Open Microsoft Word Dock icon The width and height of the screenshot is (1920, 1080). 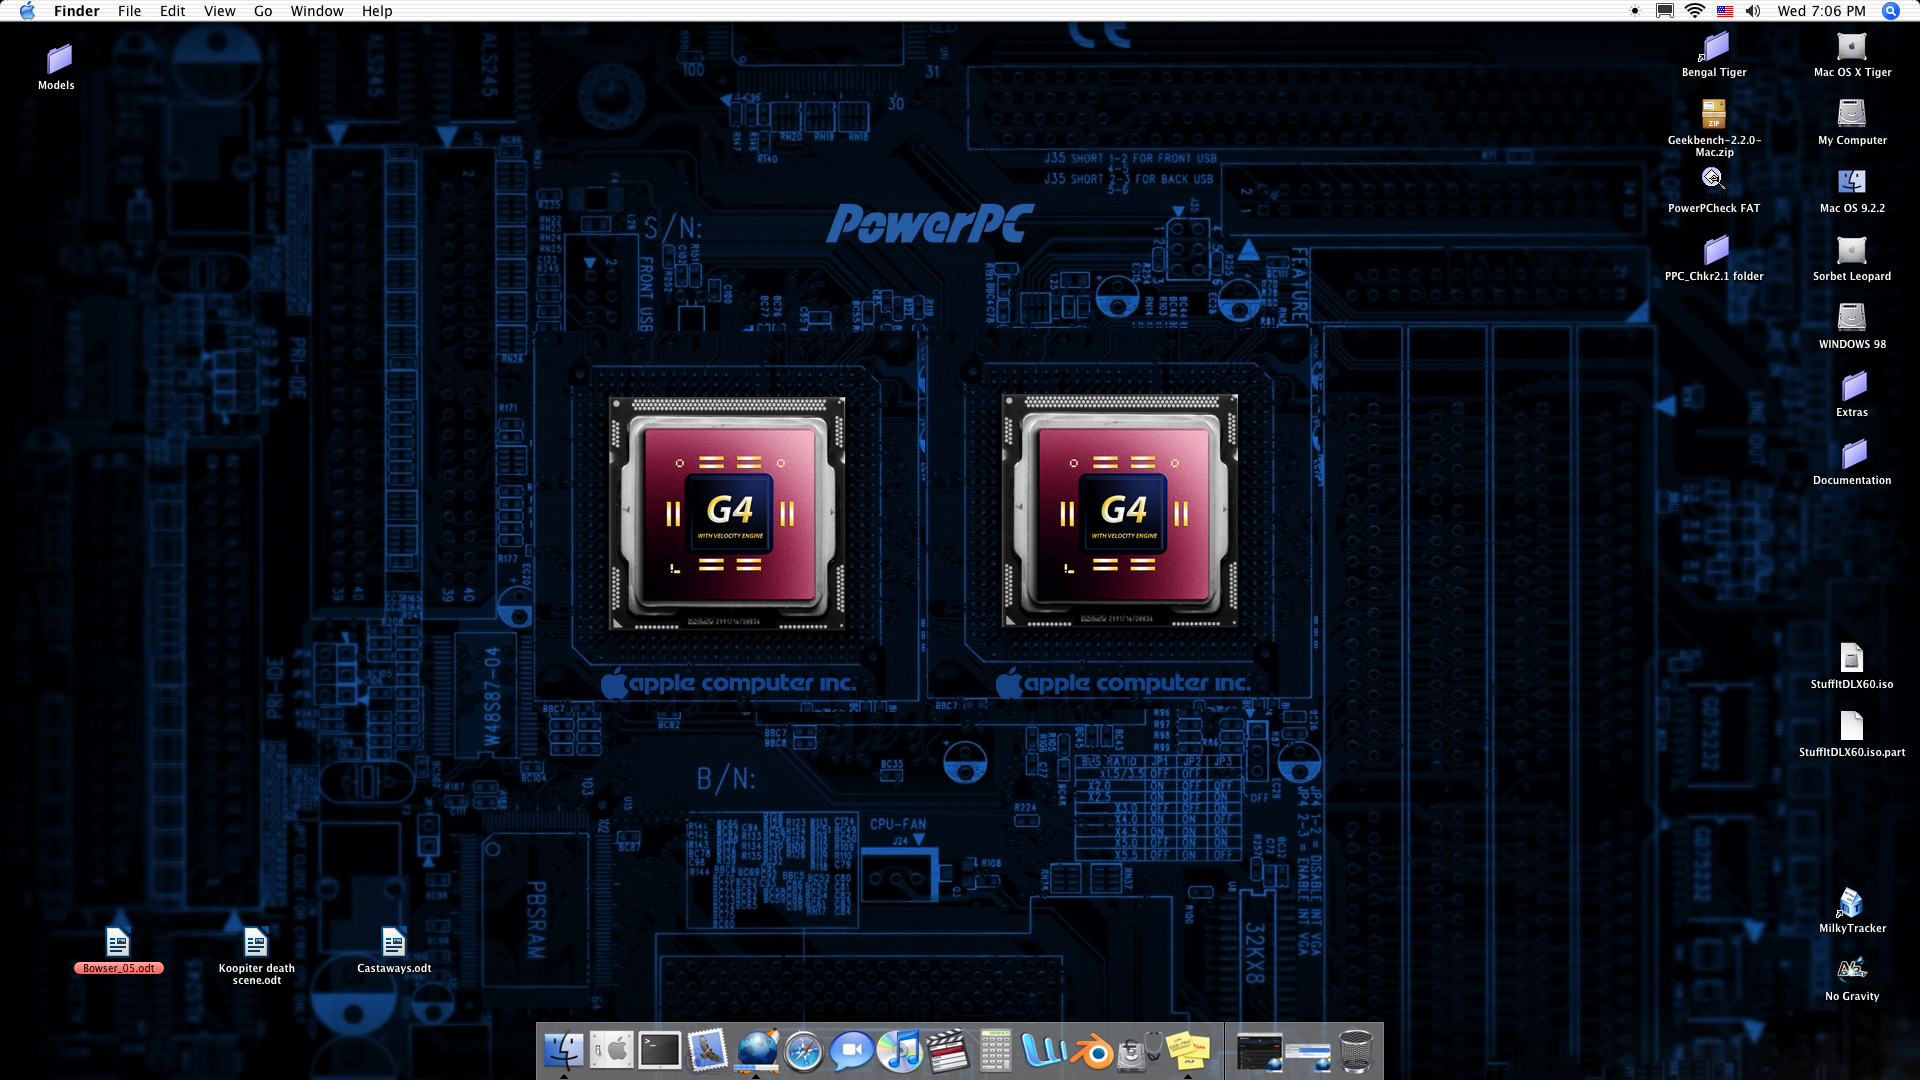click(x=1043, y=1051)
